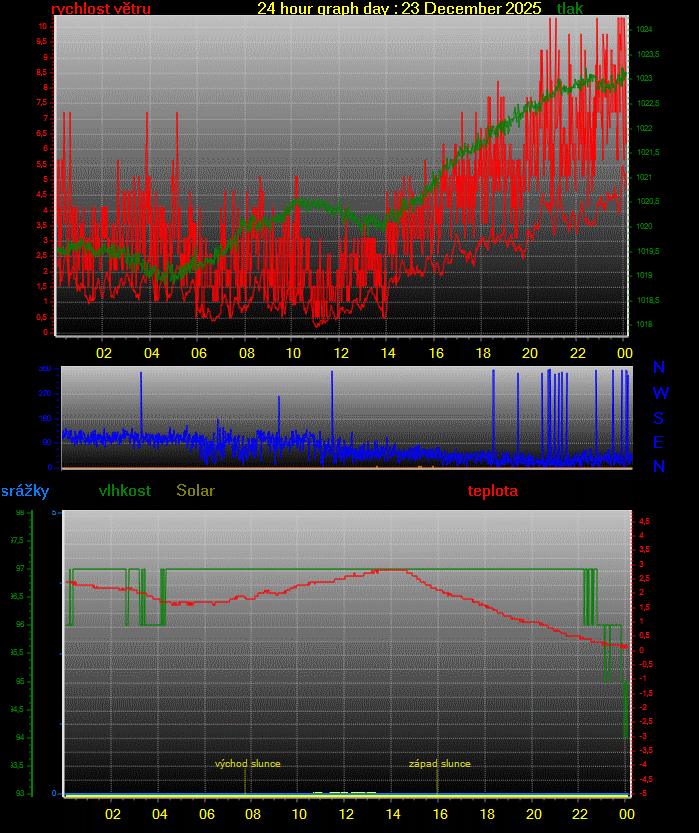This screenshot has height=833, width=699.
Task: Click the 'W' wind direction letter
Action: tap(660, 393)
